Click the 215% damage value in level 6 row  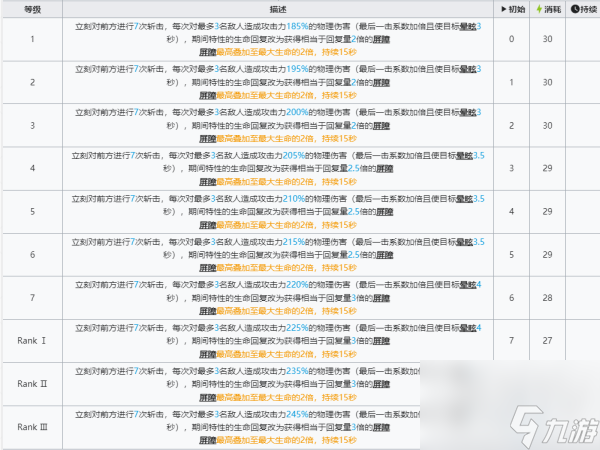pyautogui.click(x=294, y=242)
